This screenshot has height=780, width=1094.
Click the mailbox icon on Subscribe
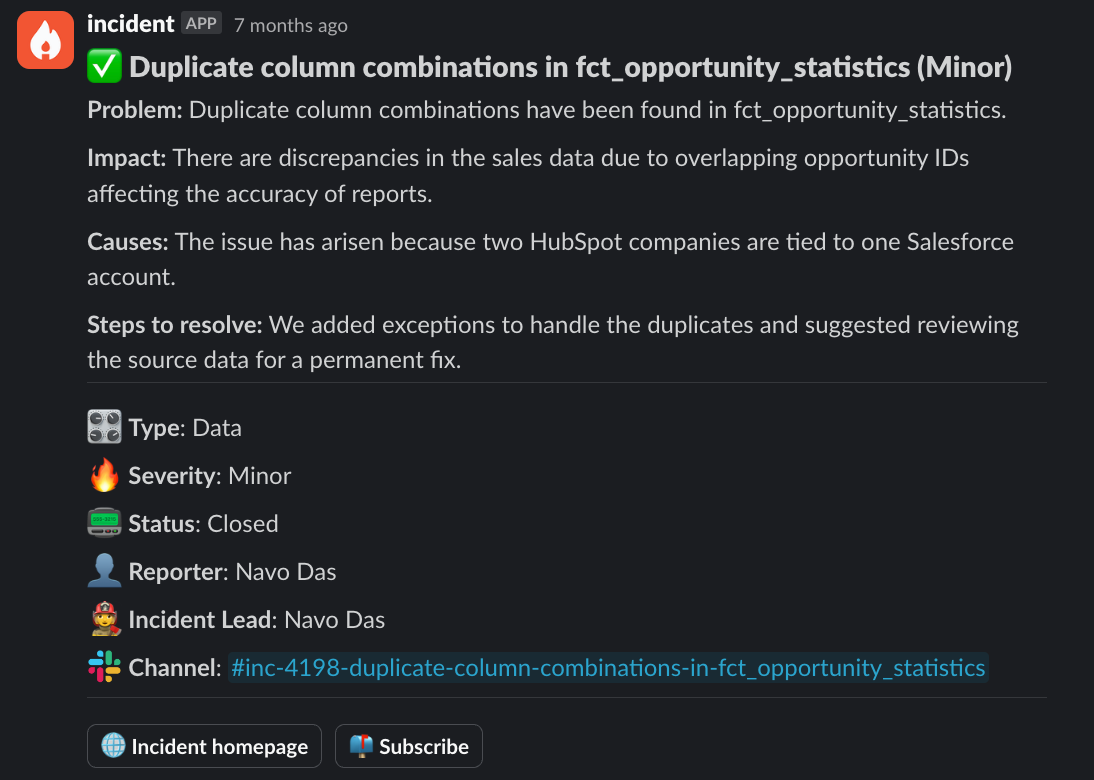click(x=361, y=746)
